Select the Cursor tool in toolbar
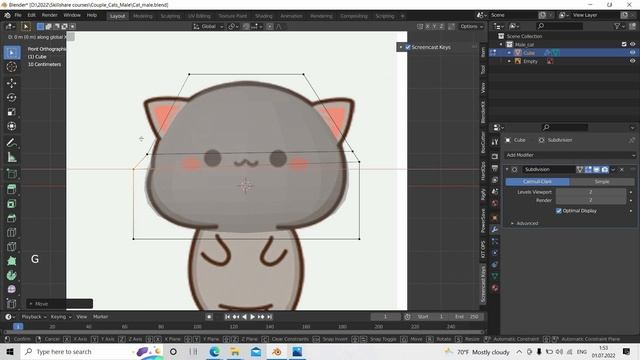The height and width of the screenshot is (360, 640). click(x=11, y=67)
